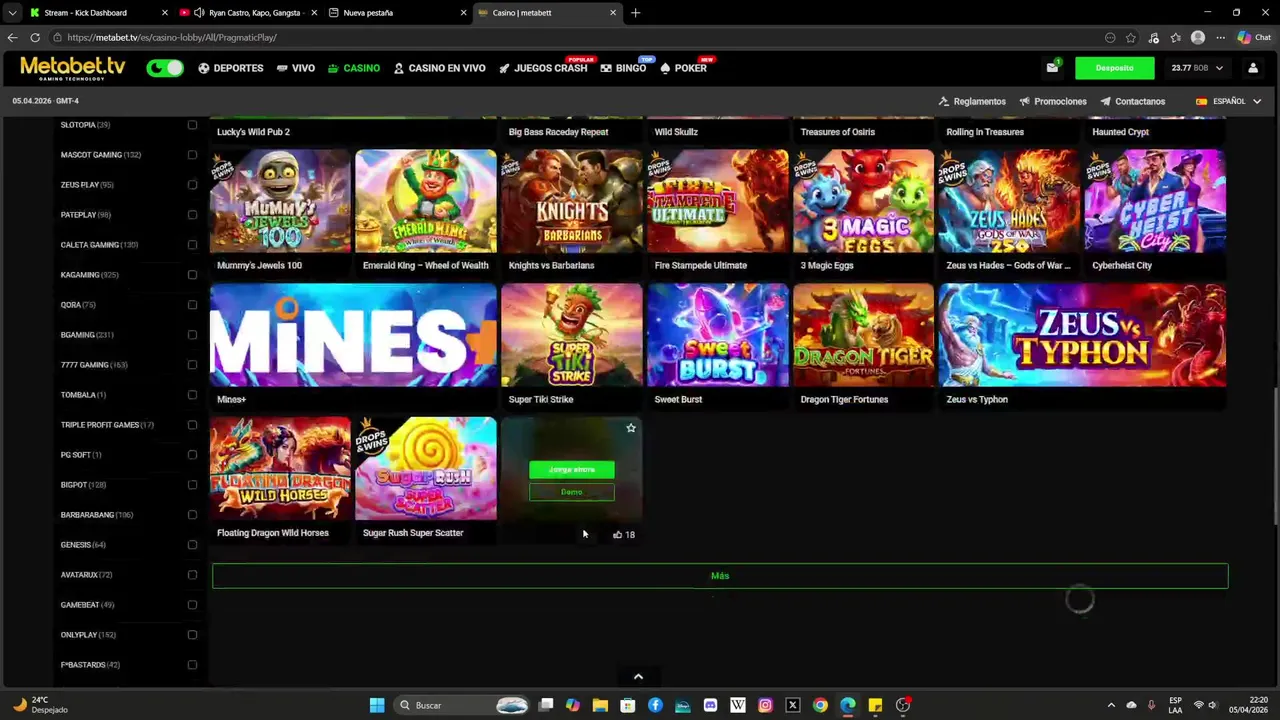
Task: Open File Explorer from the taskbar
Action: pyautogui.click(x=600, y=705)
